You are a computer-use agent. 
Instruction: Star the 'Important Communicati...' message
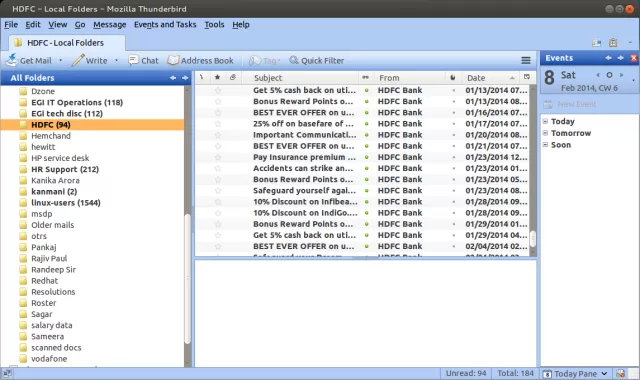pos(218,135)
